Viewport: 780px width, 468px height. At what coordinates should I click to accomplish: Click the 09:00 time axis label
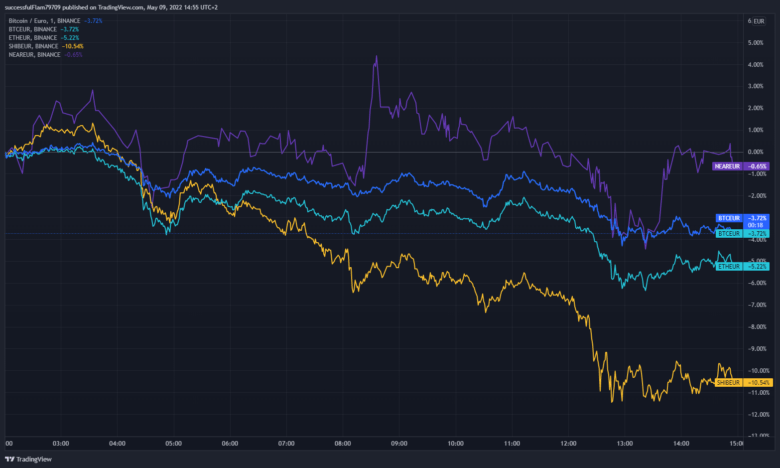[x=399, y=443]
